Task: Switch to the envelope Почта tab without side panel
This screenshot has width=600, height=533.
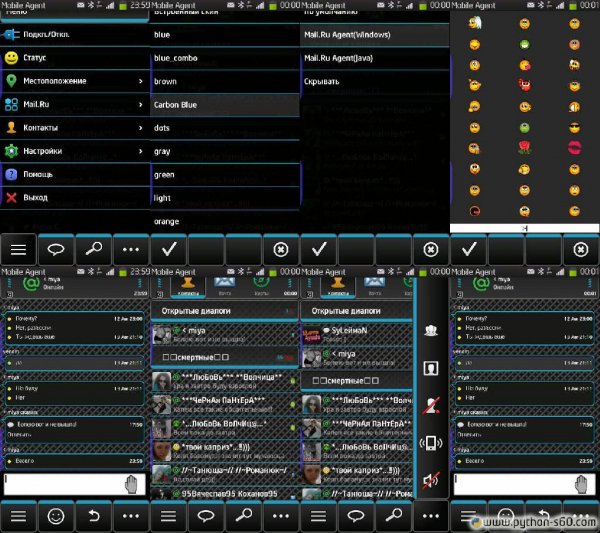Action: [225, 287]
